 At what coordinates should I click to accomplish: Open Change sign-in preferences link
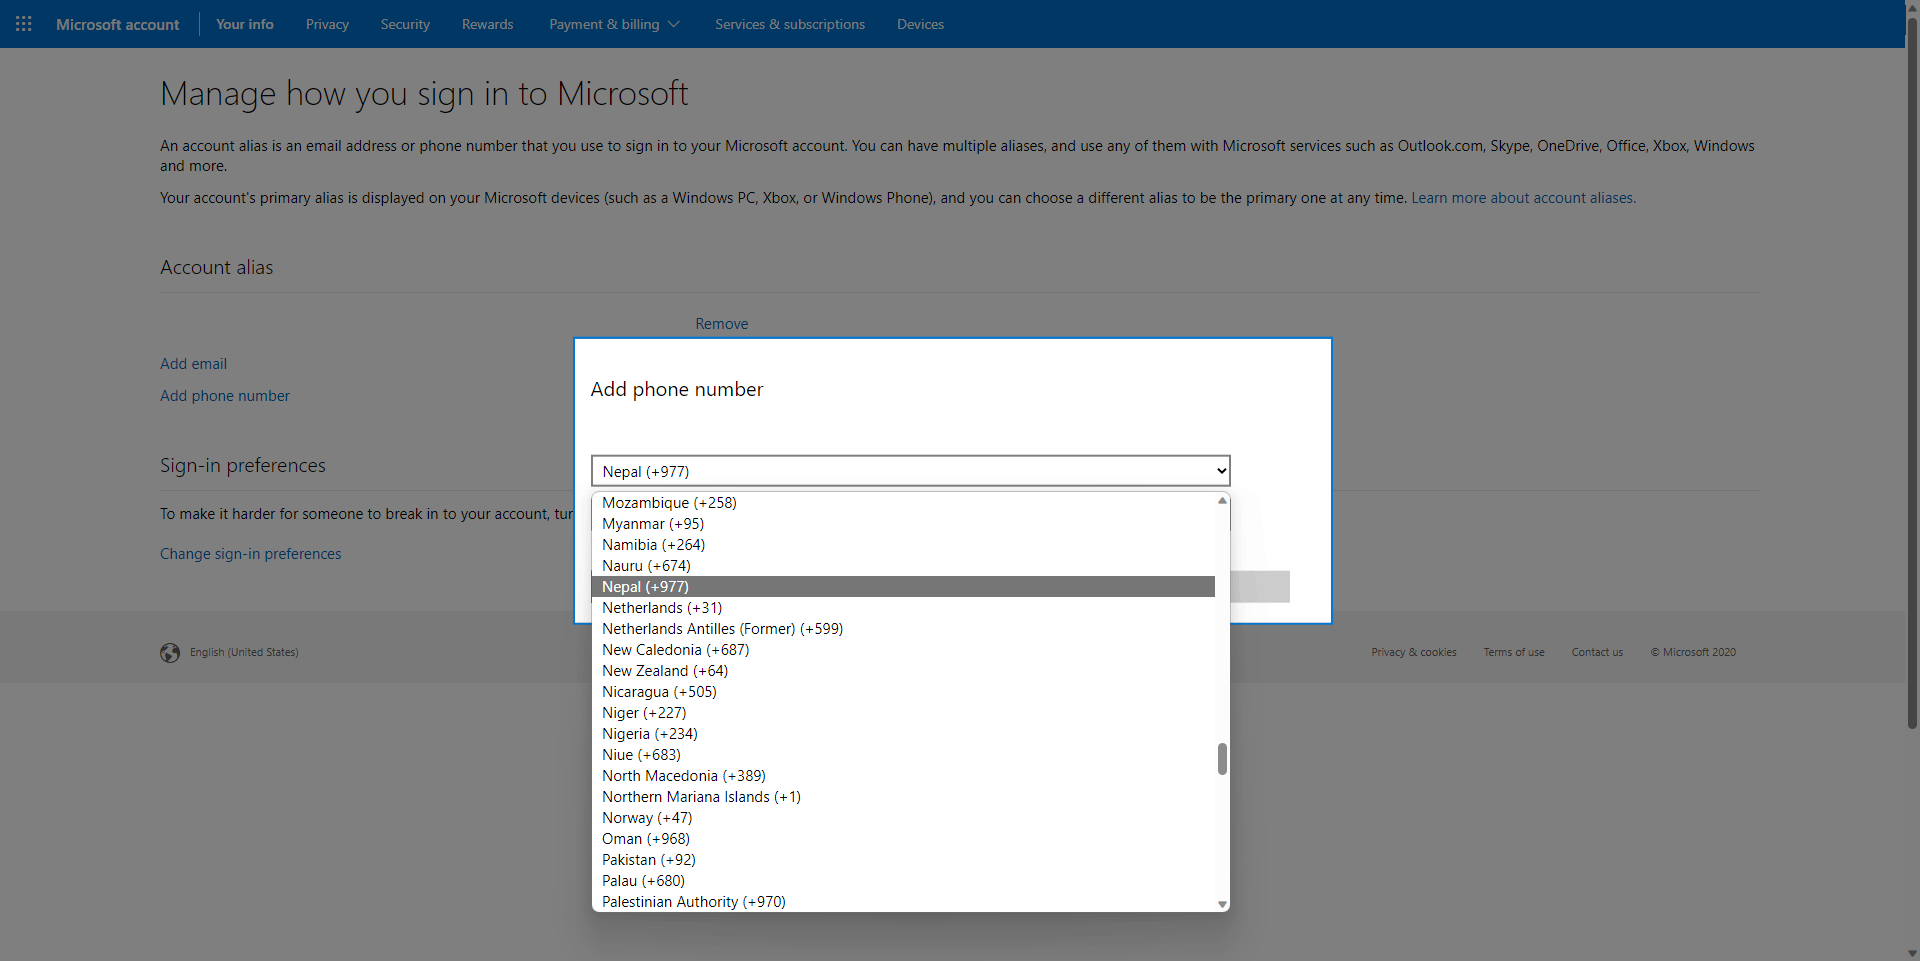point(250,554)
